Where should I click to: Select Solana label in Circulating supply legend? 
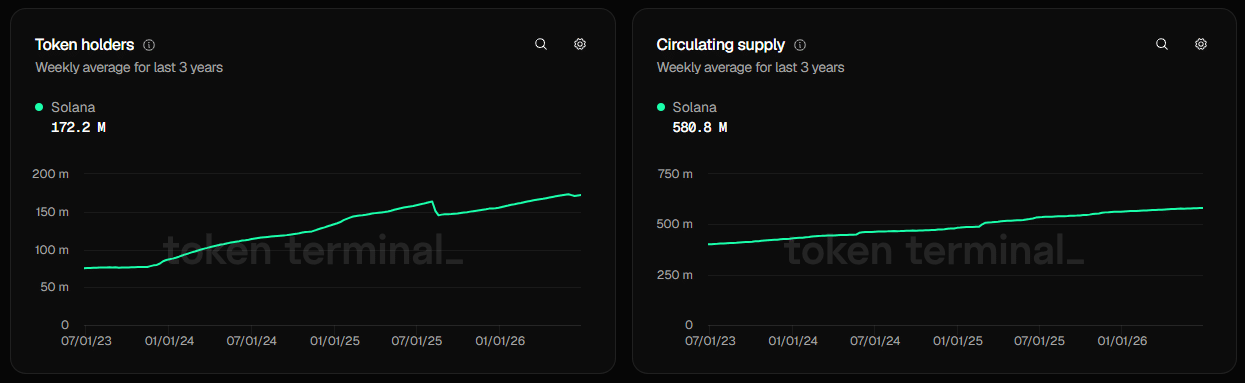(x=695, y=107)
